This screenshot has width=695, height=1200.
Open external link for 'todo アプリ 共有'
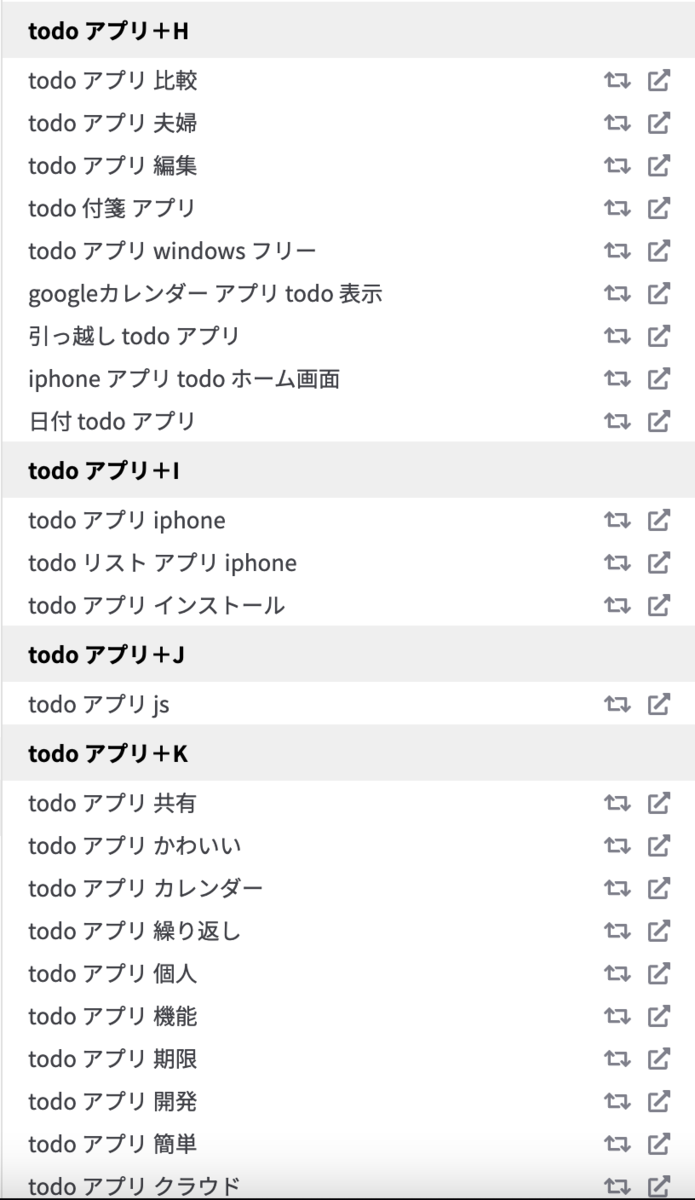[x=658, y=803]
